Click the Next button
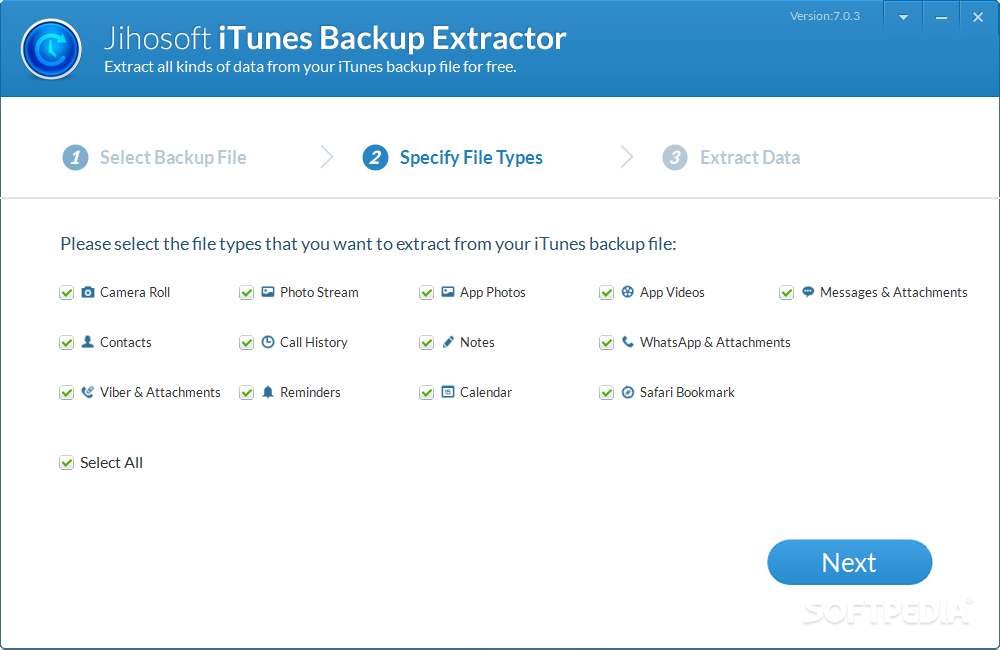 [849, 563]
